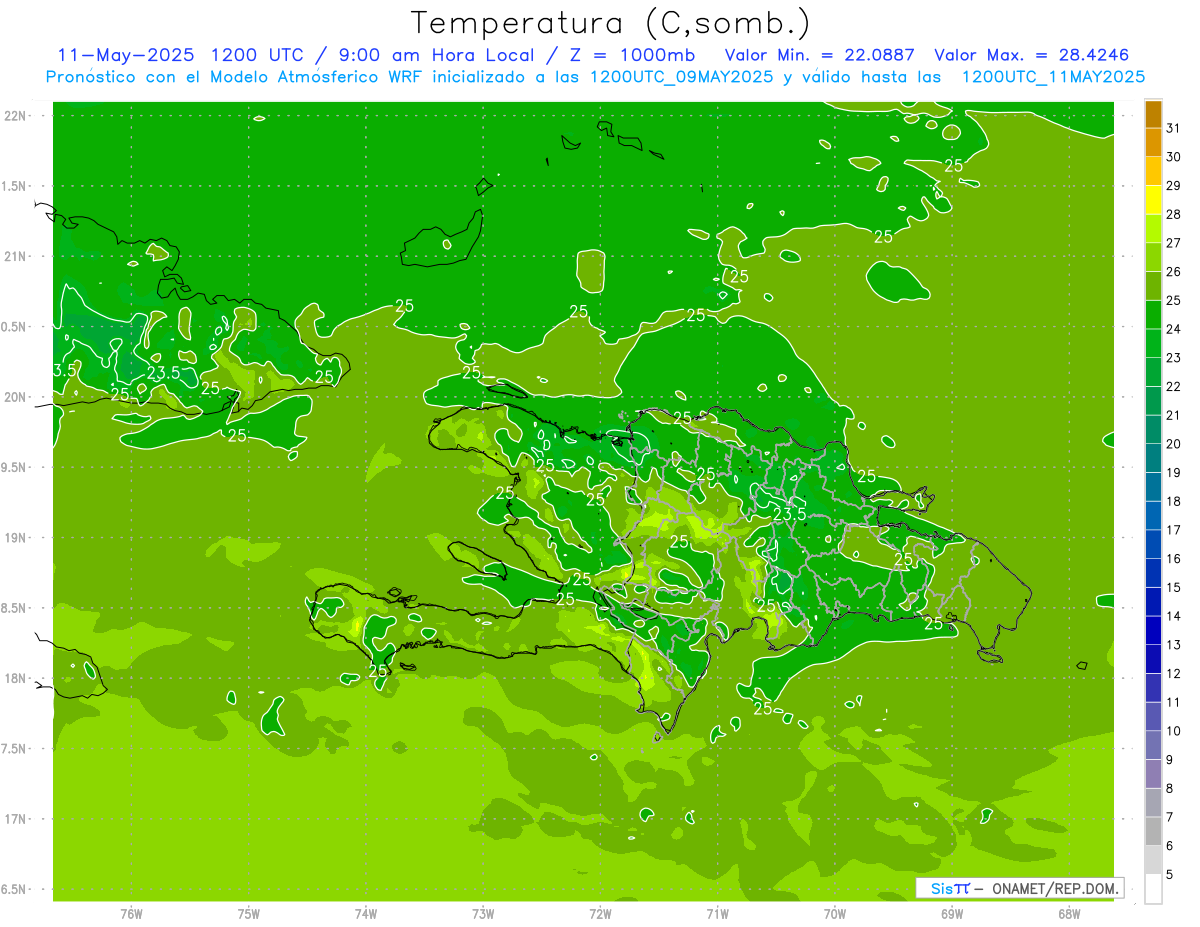Click the legend value label 31
Viewport: 1200px width, 927px height.
coord(1174,128)
